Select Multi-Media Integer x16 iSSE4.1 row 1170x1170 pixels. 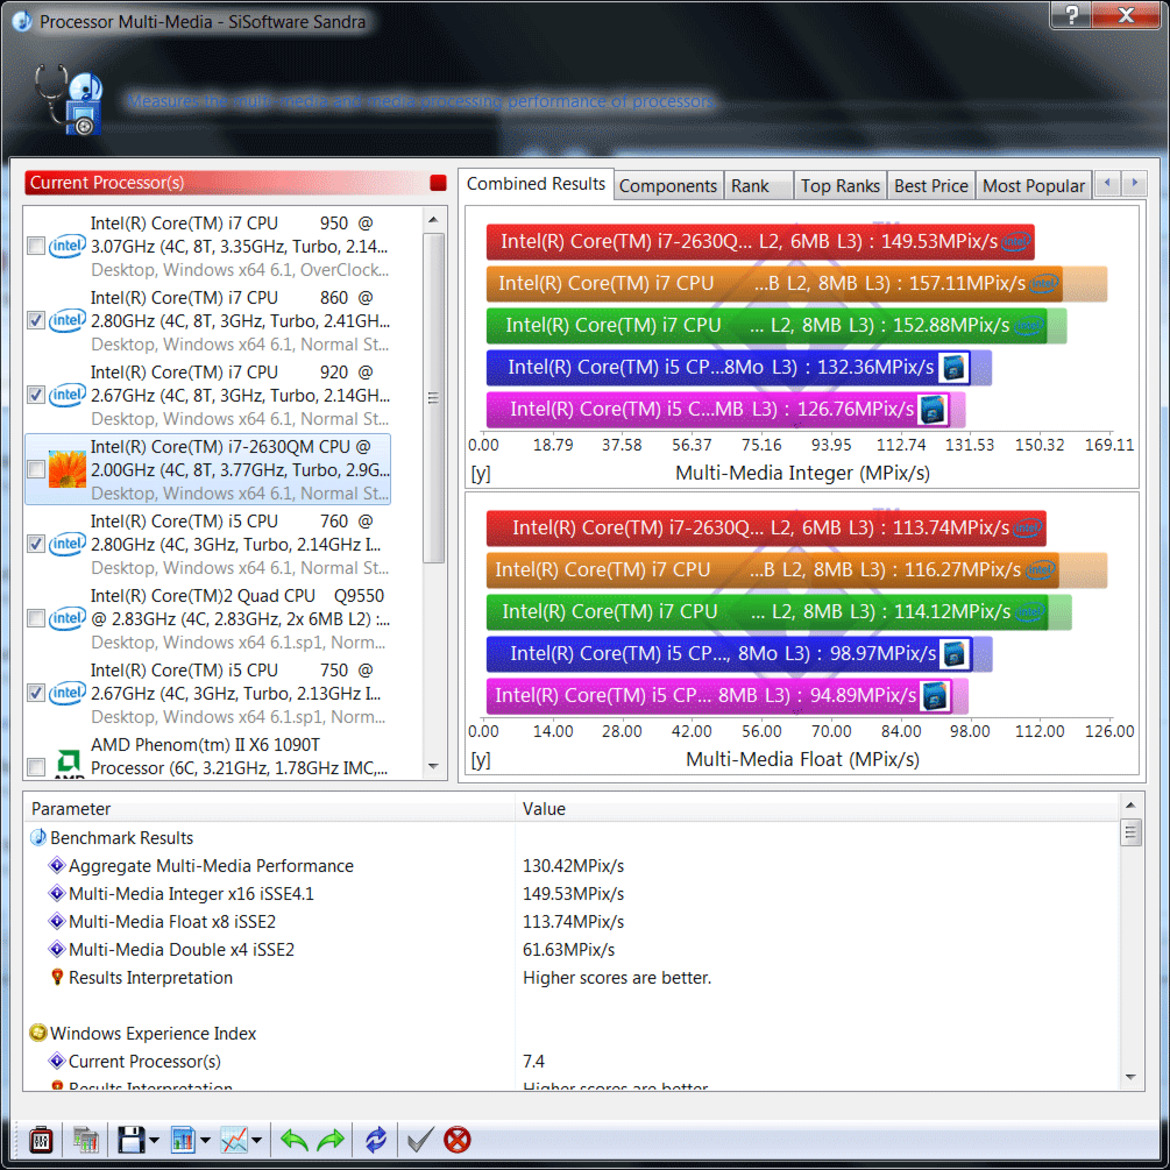pyautogui.click(x=571, y=894)
